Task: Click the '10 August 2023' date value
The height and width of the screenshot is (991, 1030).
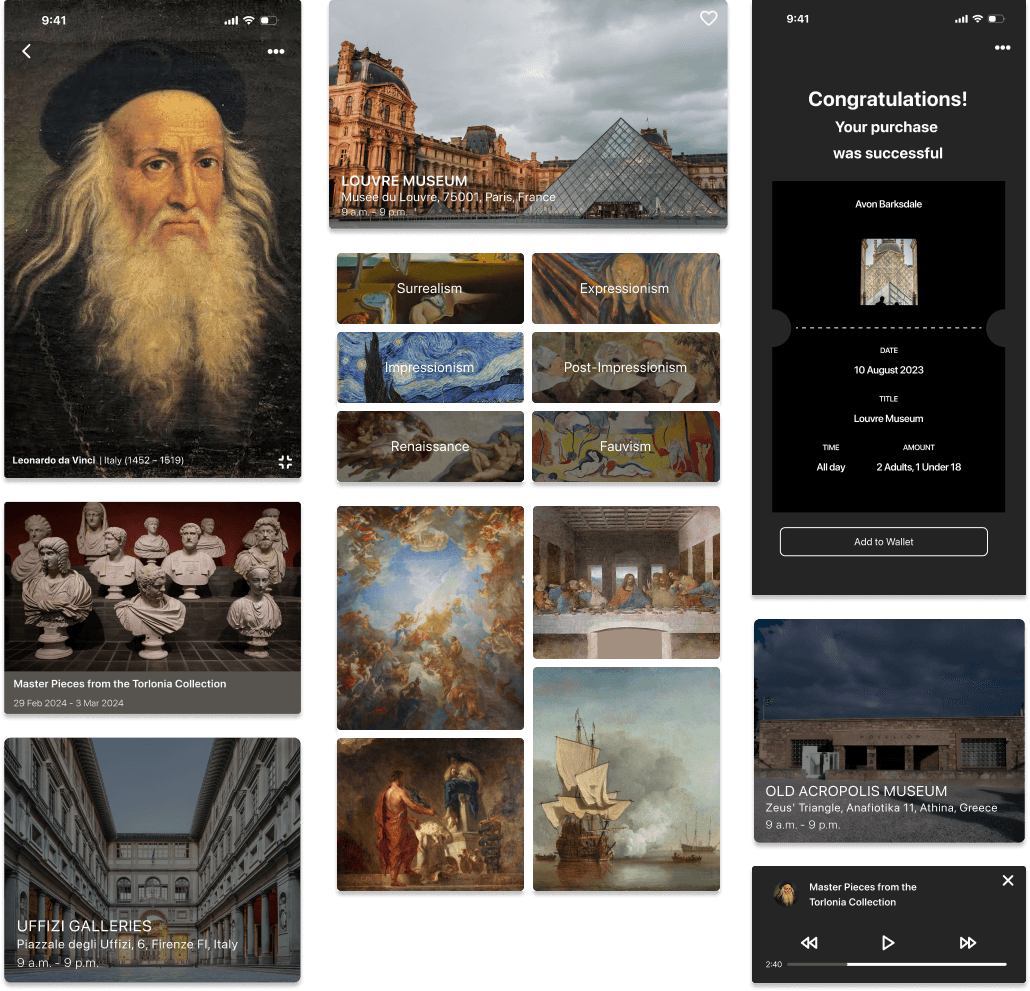Action: tap(888, 370)
